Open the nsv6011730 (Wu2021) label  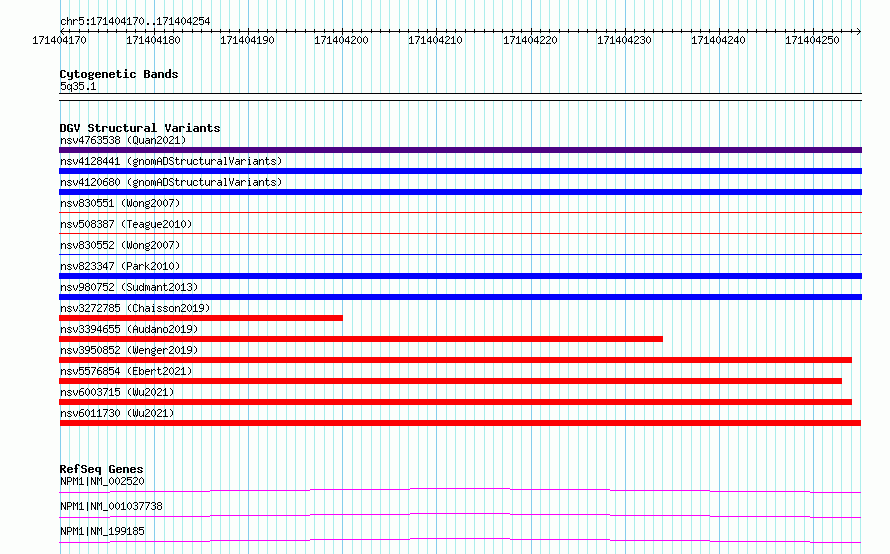117,413
